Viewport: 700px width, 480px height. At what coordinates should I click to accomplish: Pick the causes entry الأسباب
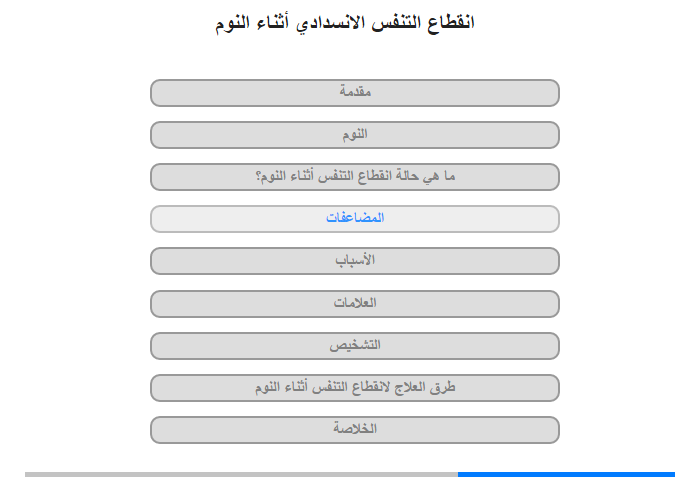tap(355, 261)
